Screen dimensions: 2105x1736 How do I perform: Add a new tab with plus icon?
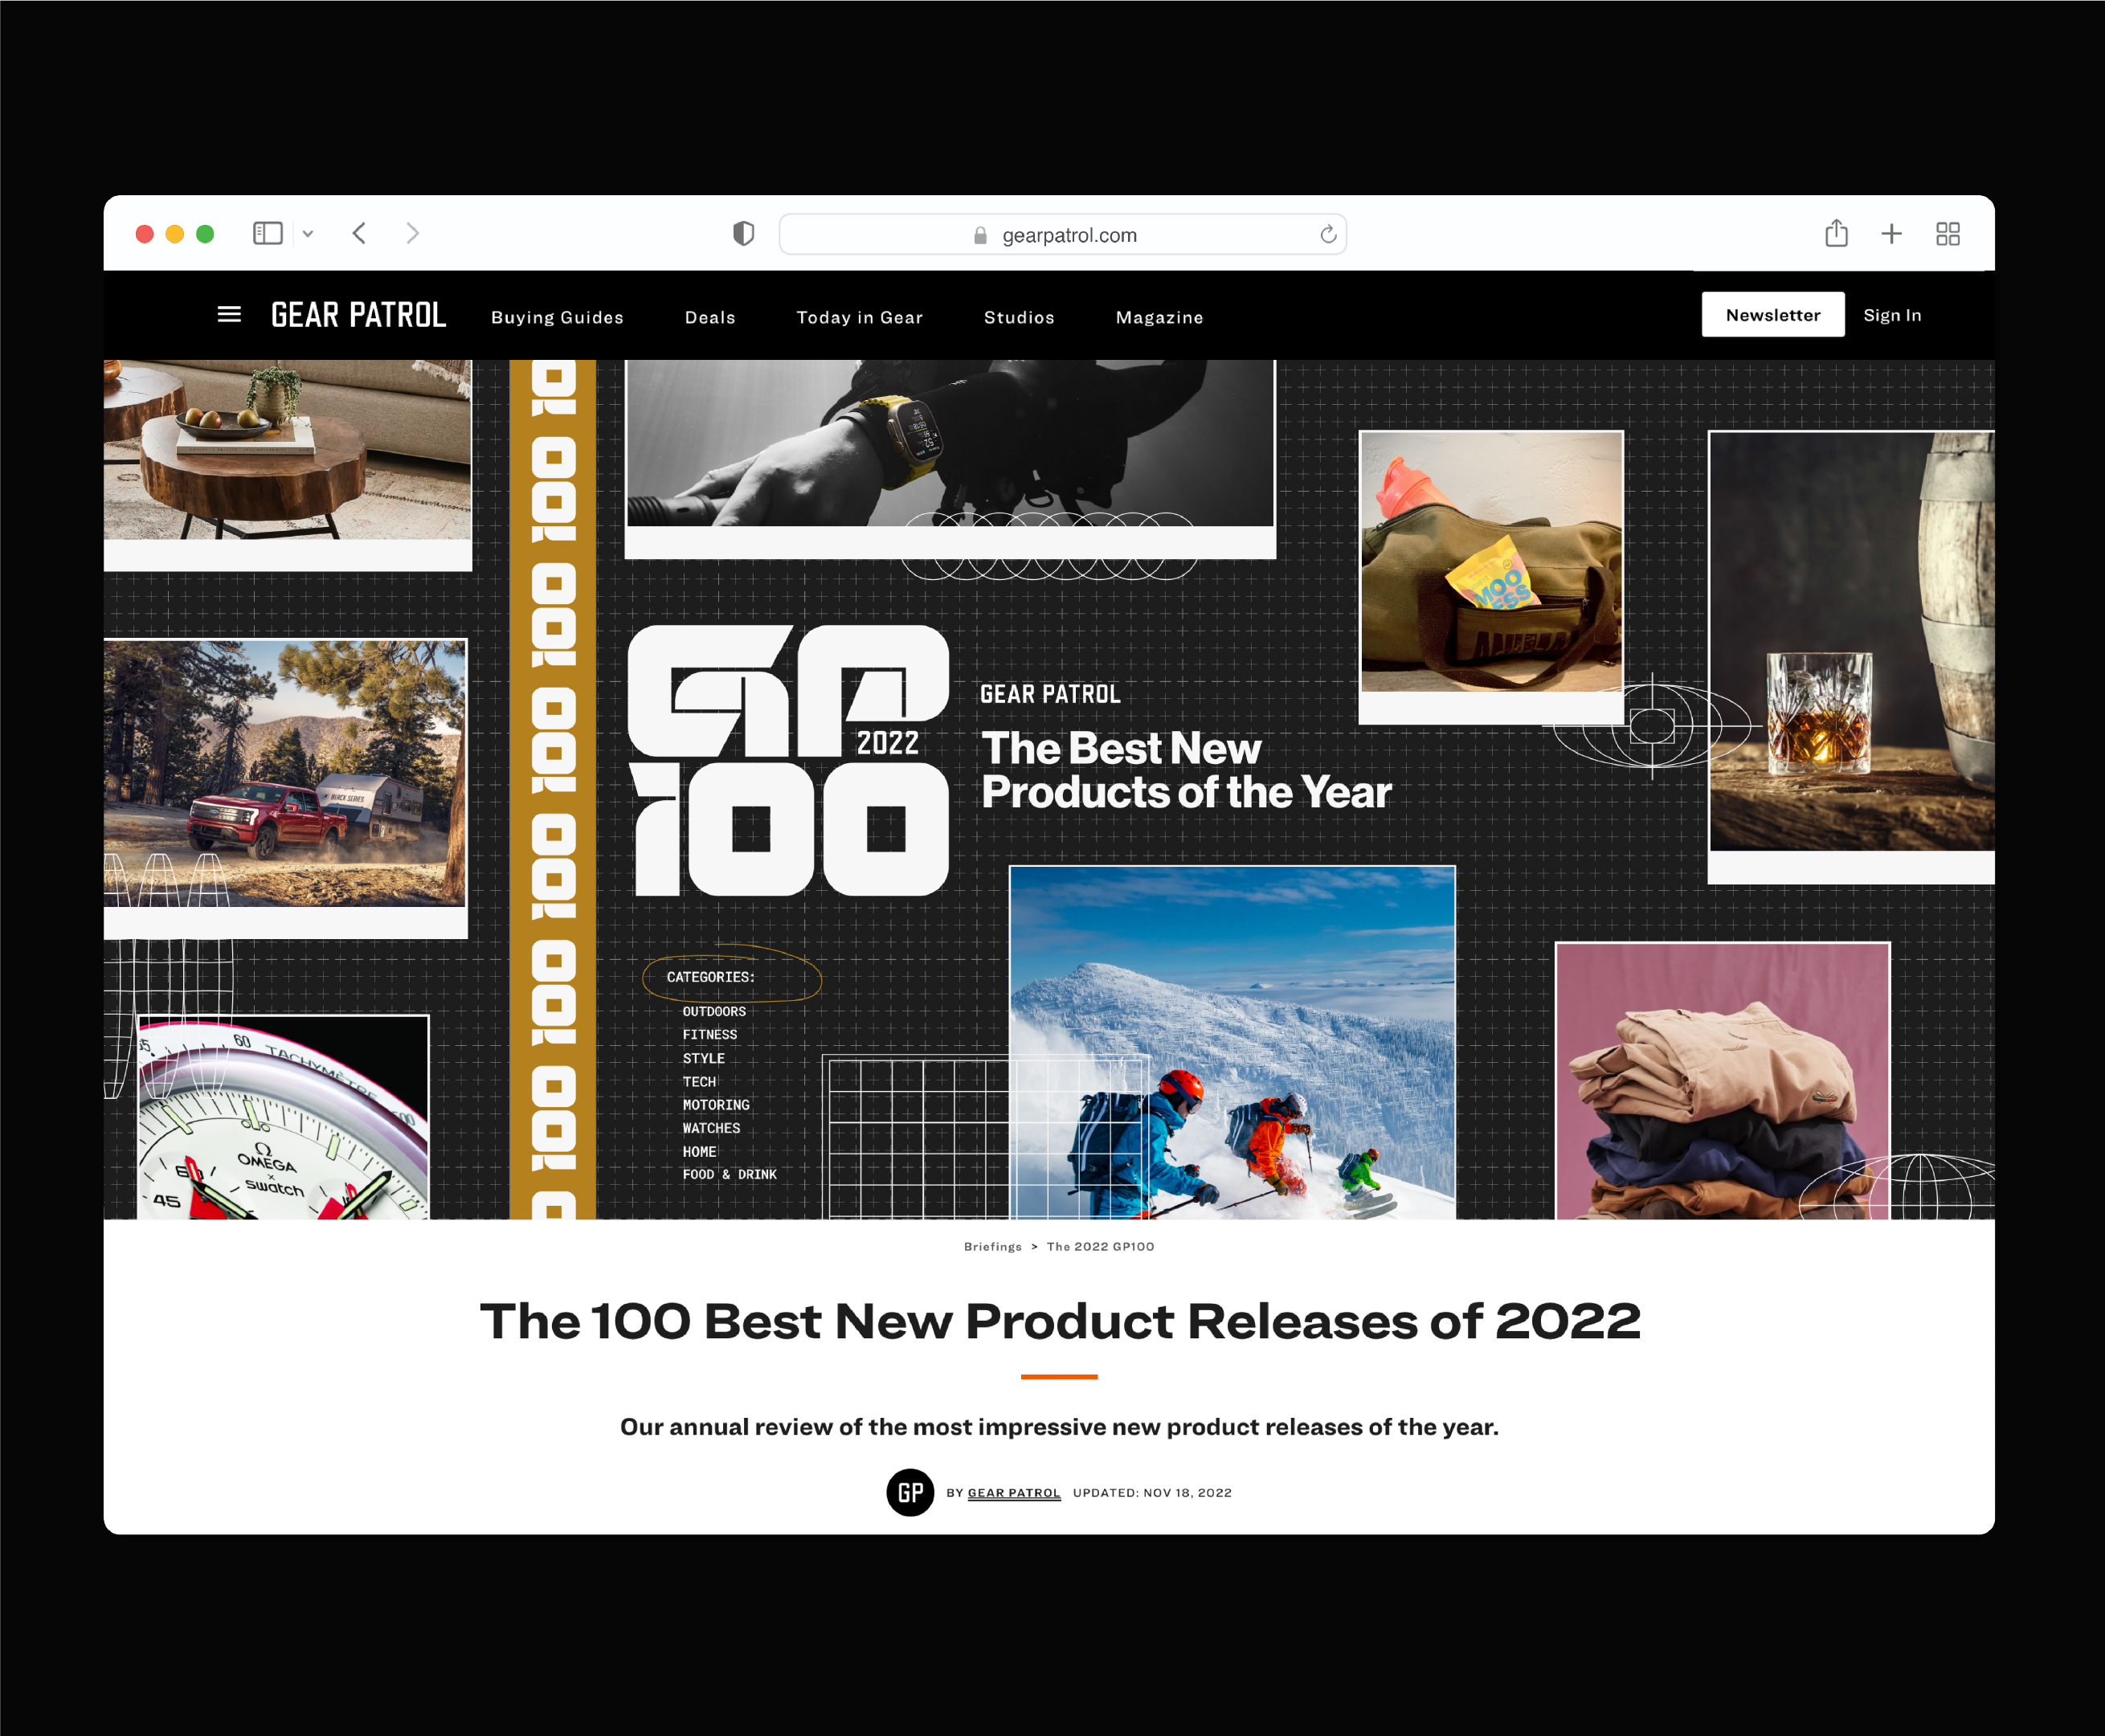[x=1890, y=234]
